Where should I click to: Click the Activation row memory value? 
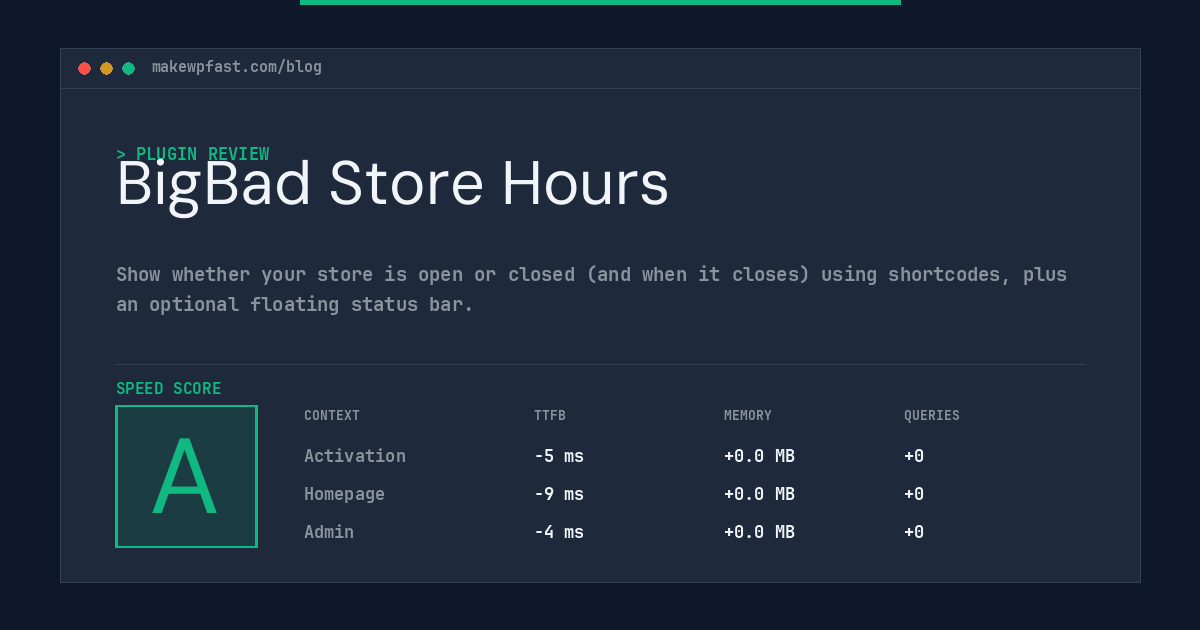pyautogui.click(x=759, y=456)
